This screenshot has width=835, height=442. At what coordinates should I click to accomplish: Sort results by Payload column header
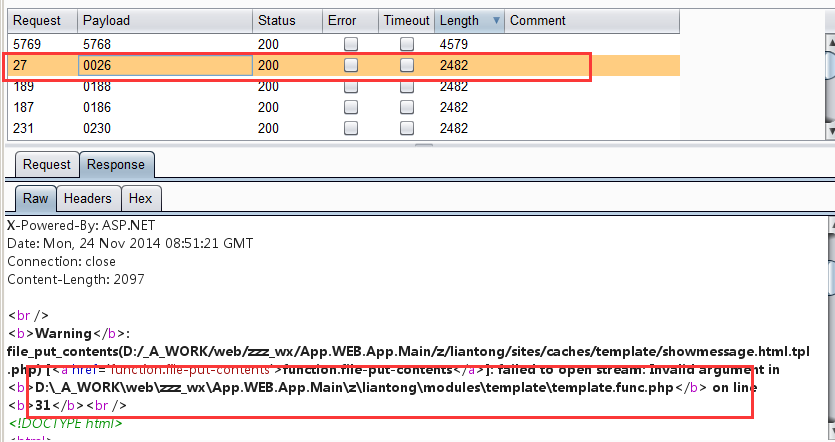pyautogui.click(x=165, y=21)
